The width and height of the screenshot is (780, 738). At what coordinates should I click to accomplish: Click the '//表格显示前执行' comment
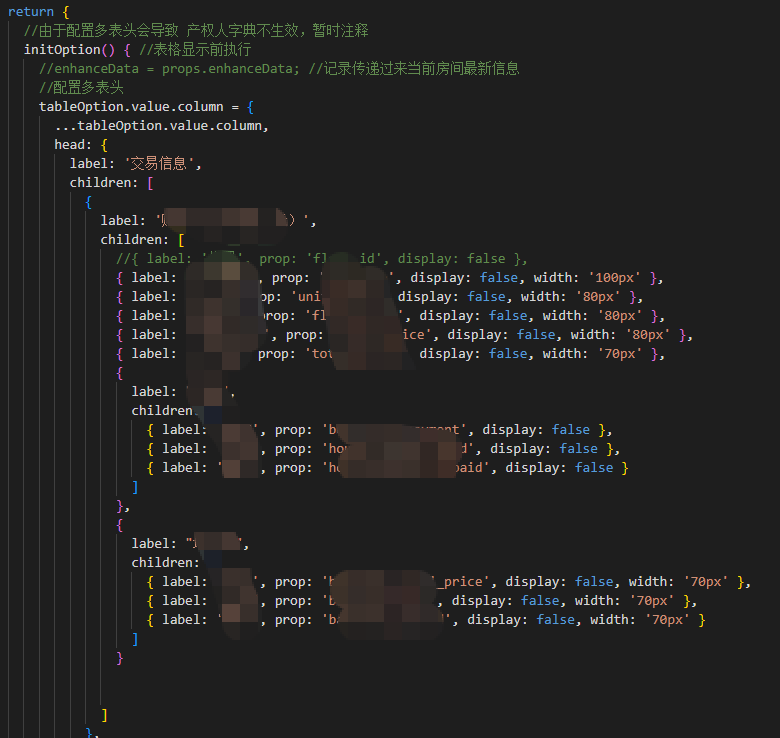(x=195, y=50)
